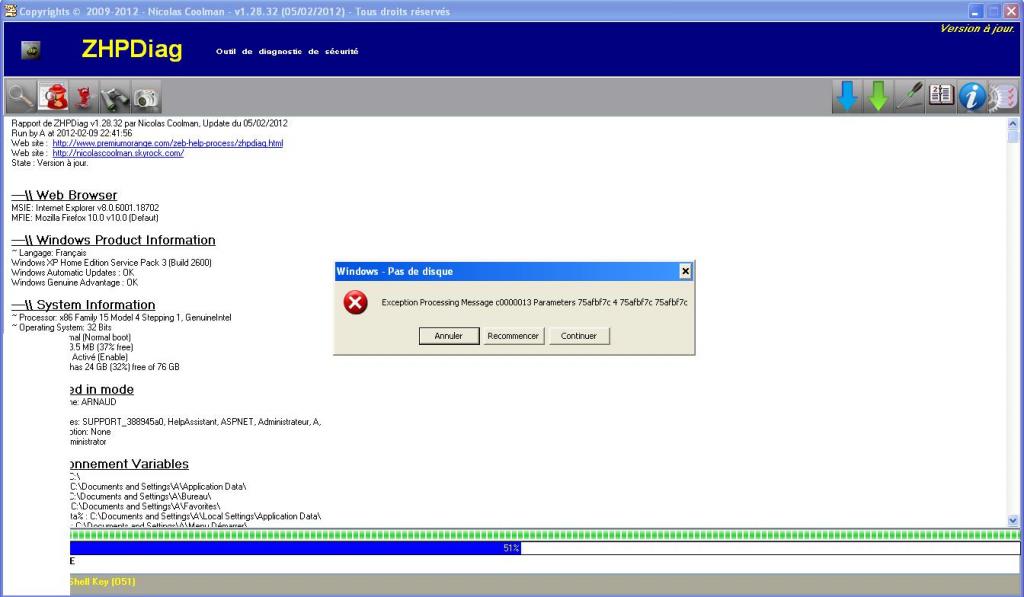This screenshot has height=597, width=1024.
Task: Click the green dashed progress strip
Action: click(x=545, y=535)
